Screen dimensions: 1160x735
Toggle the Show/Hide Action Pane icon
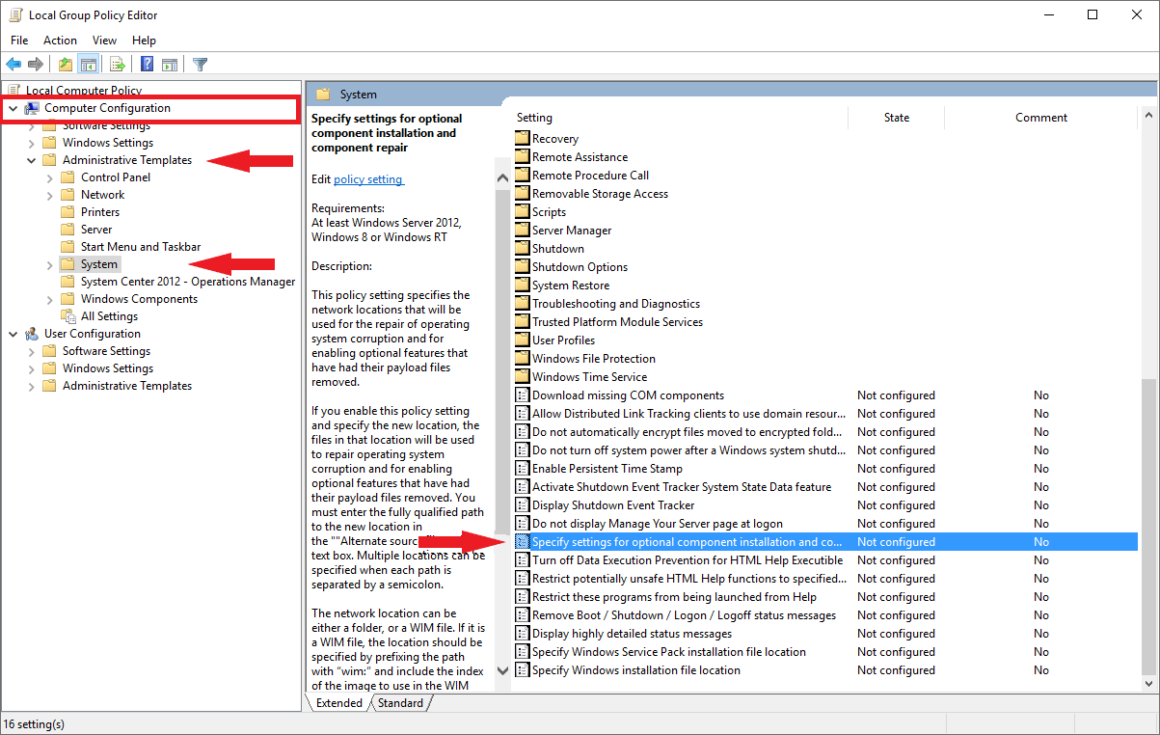tap(169, 63)
